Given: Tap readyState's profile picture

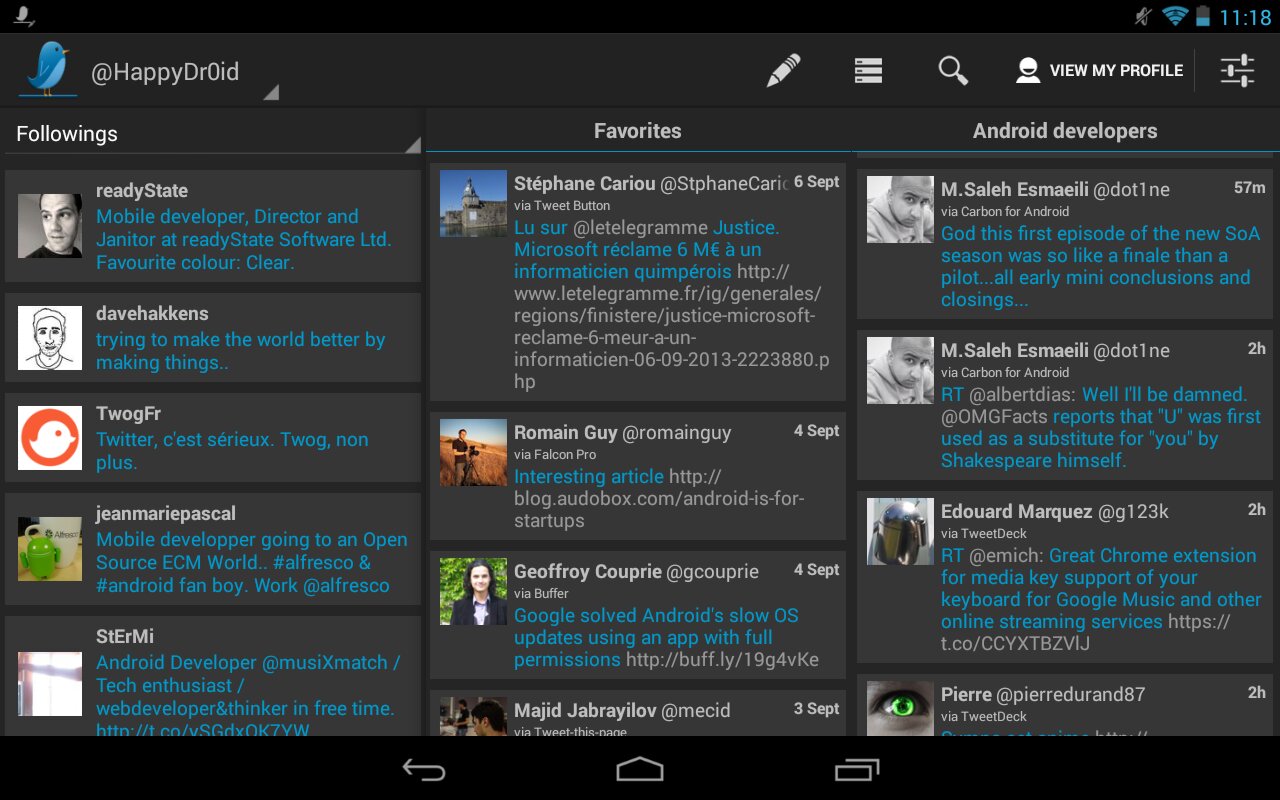Looking at the screenshot, I should pos(50,226).
